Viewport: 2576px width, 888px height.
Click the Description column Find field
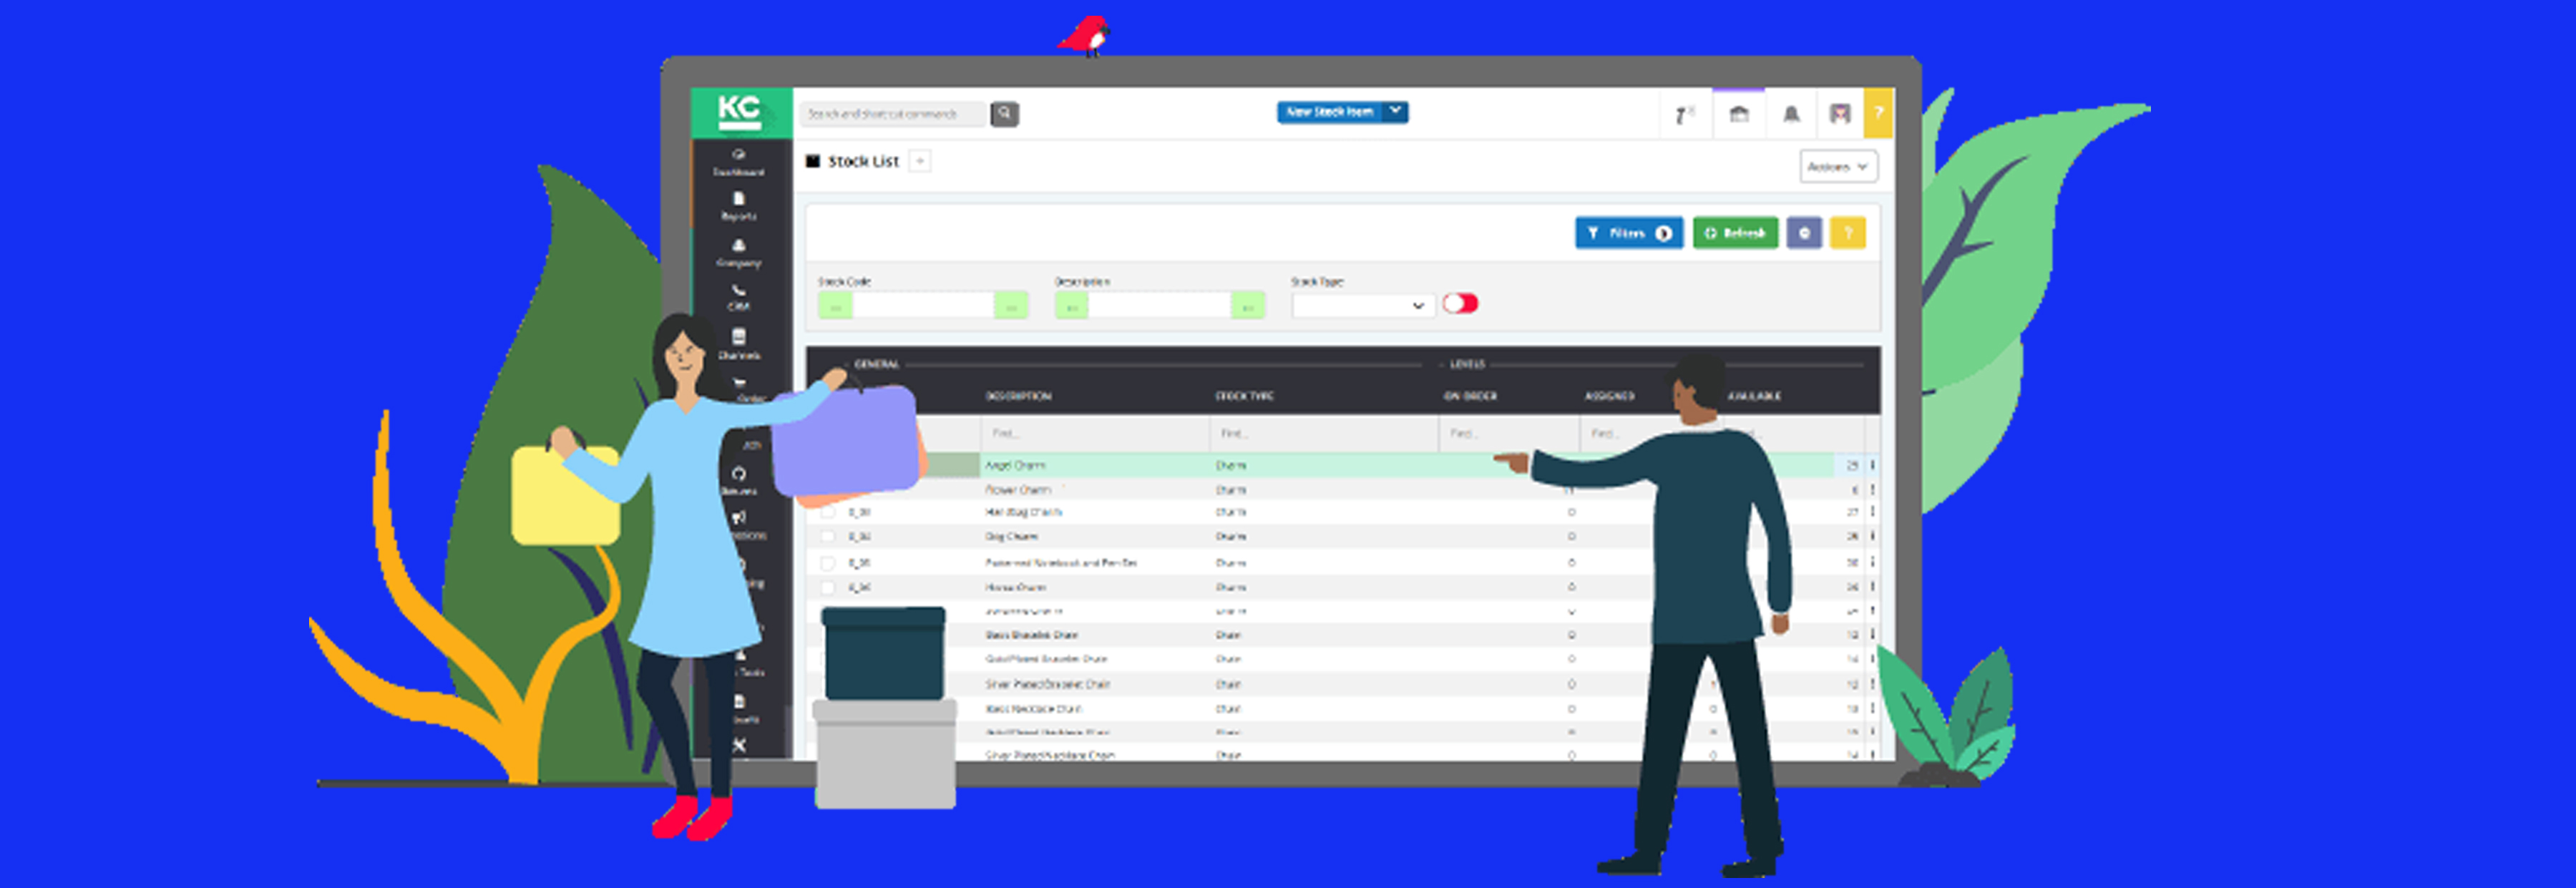point(1094,433)
